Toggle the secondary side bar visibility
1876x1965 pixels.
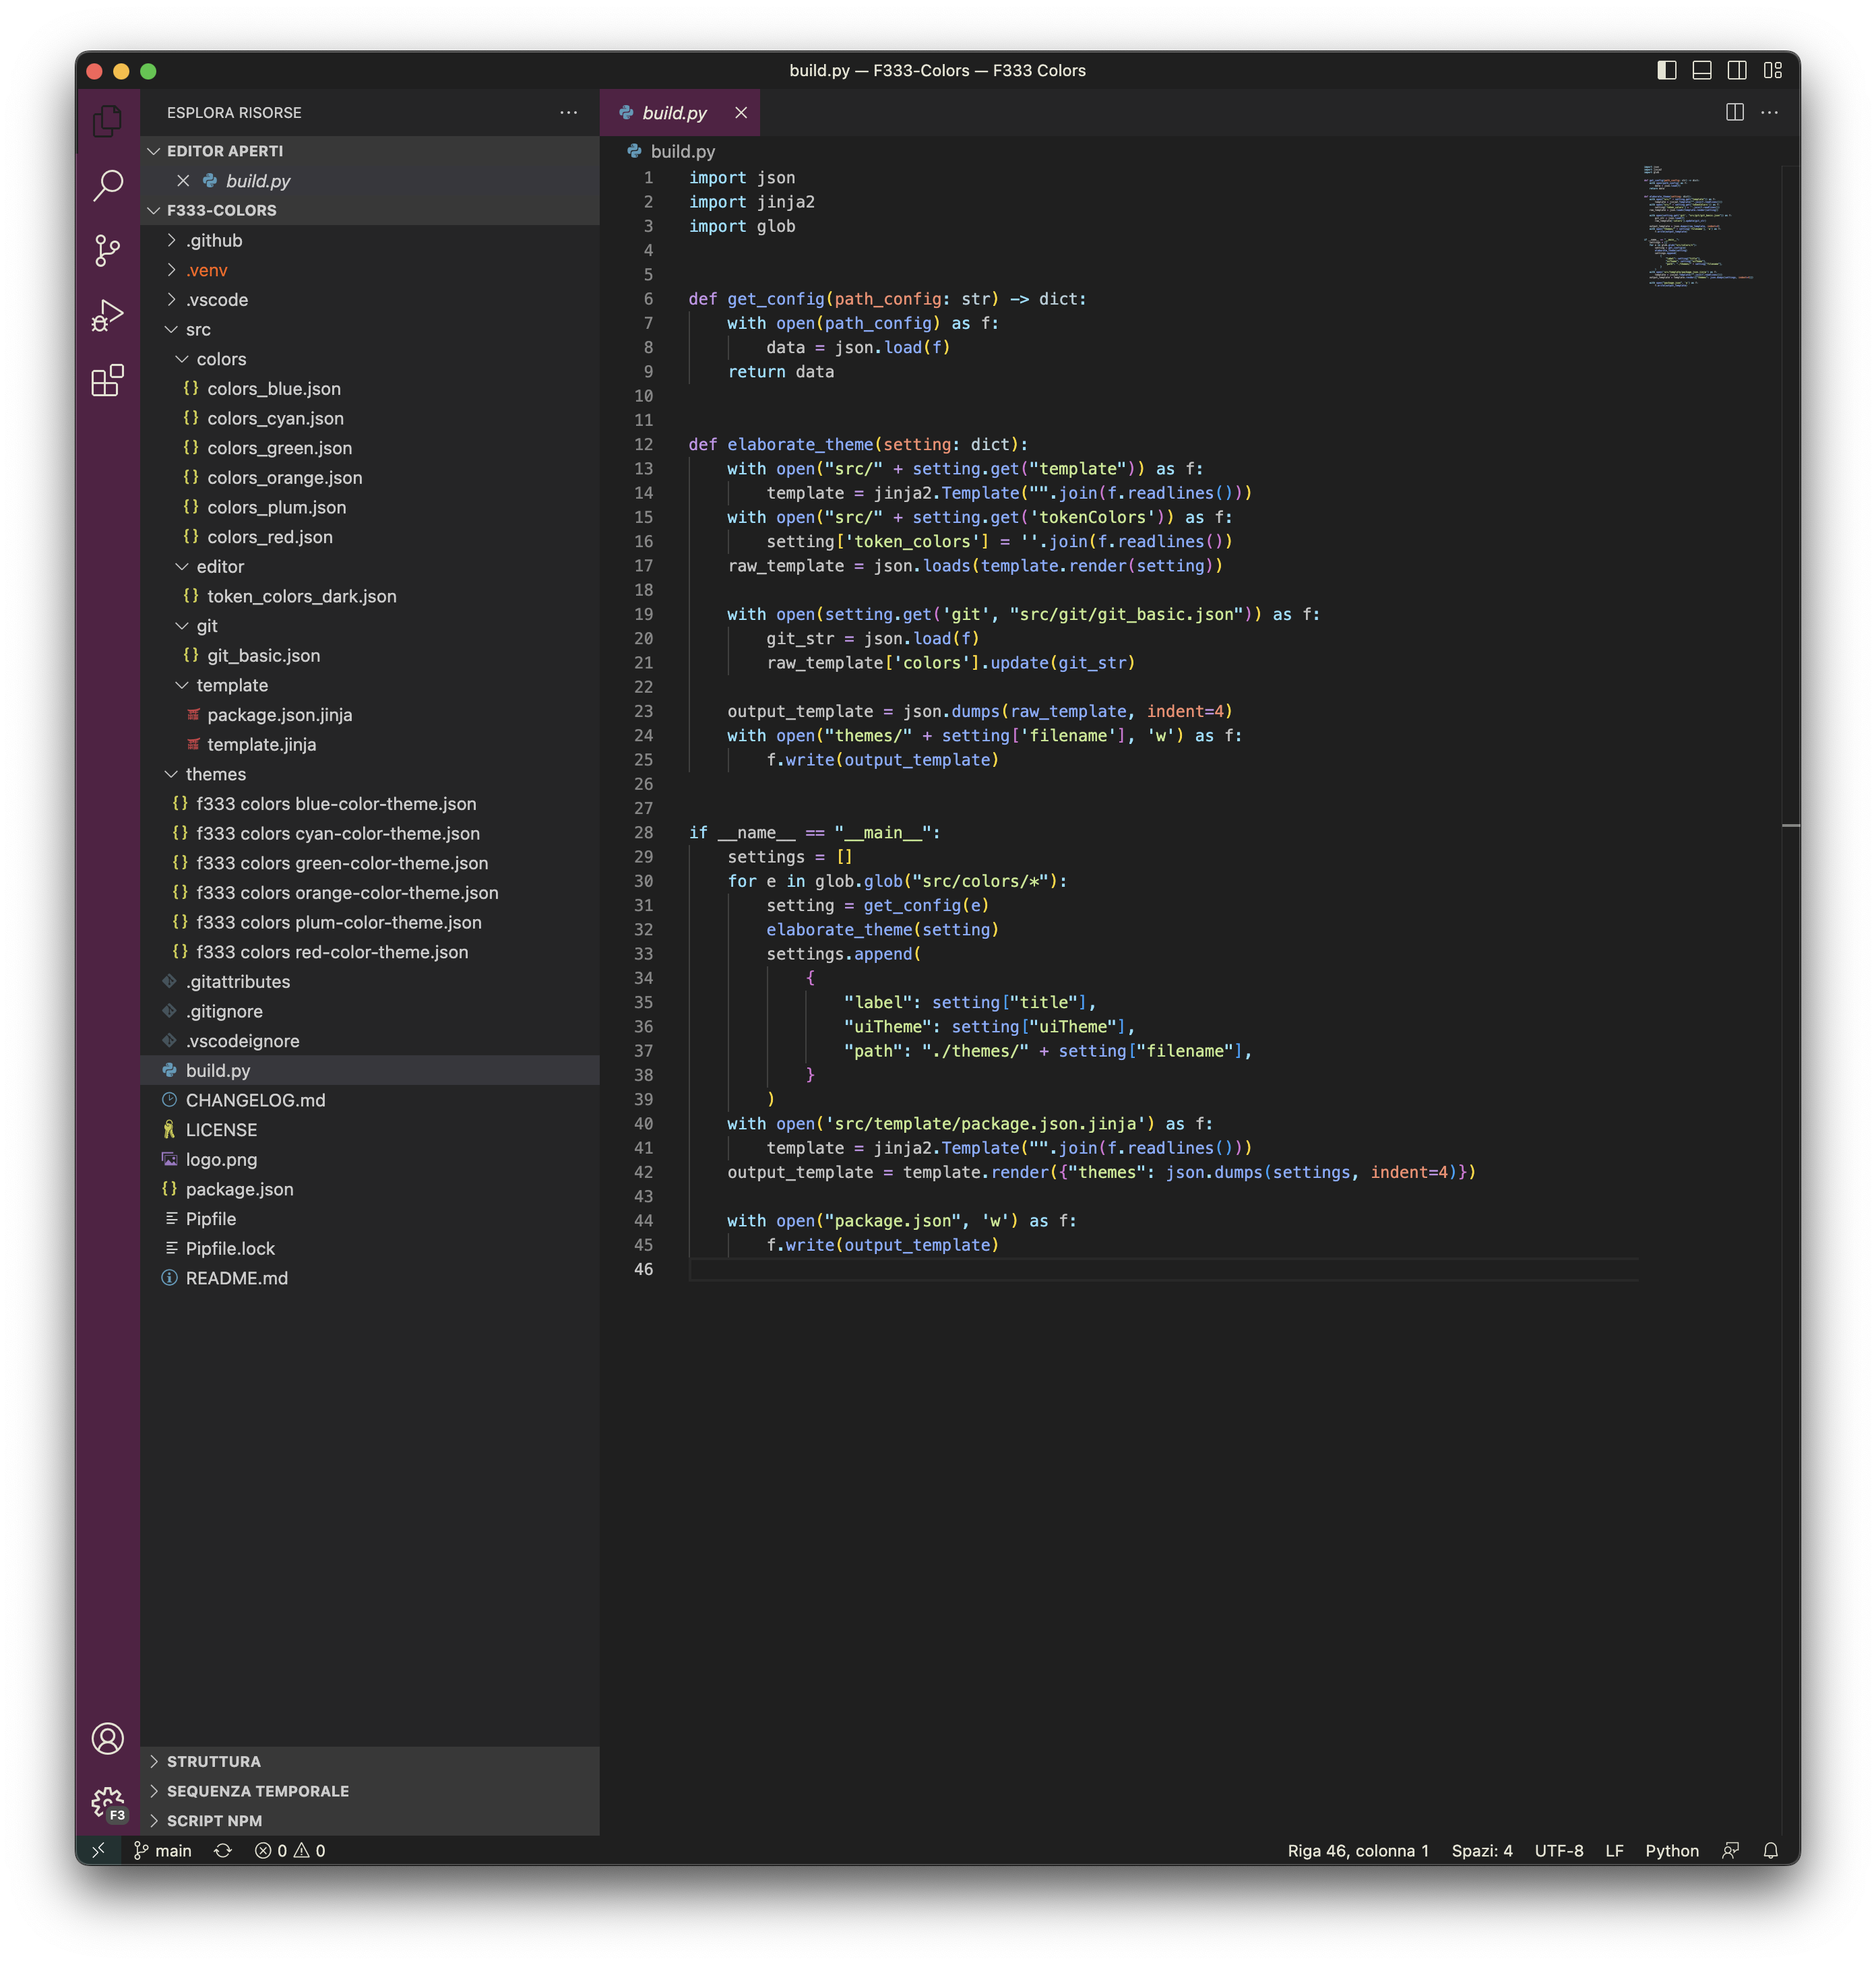pyautogui.click(x=1737, y=70)
